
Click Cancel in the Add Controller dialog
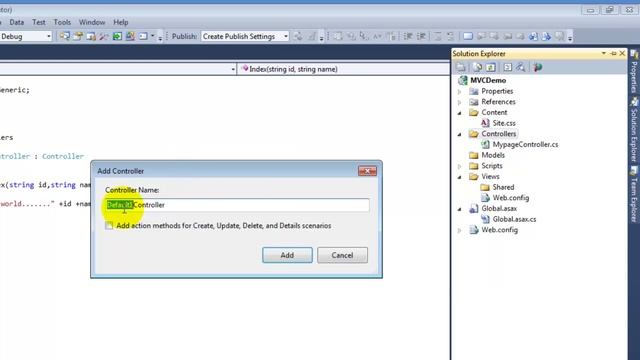(x=342, y=255)
